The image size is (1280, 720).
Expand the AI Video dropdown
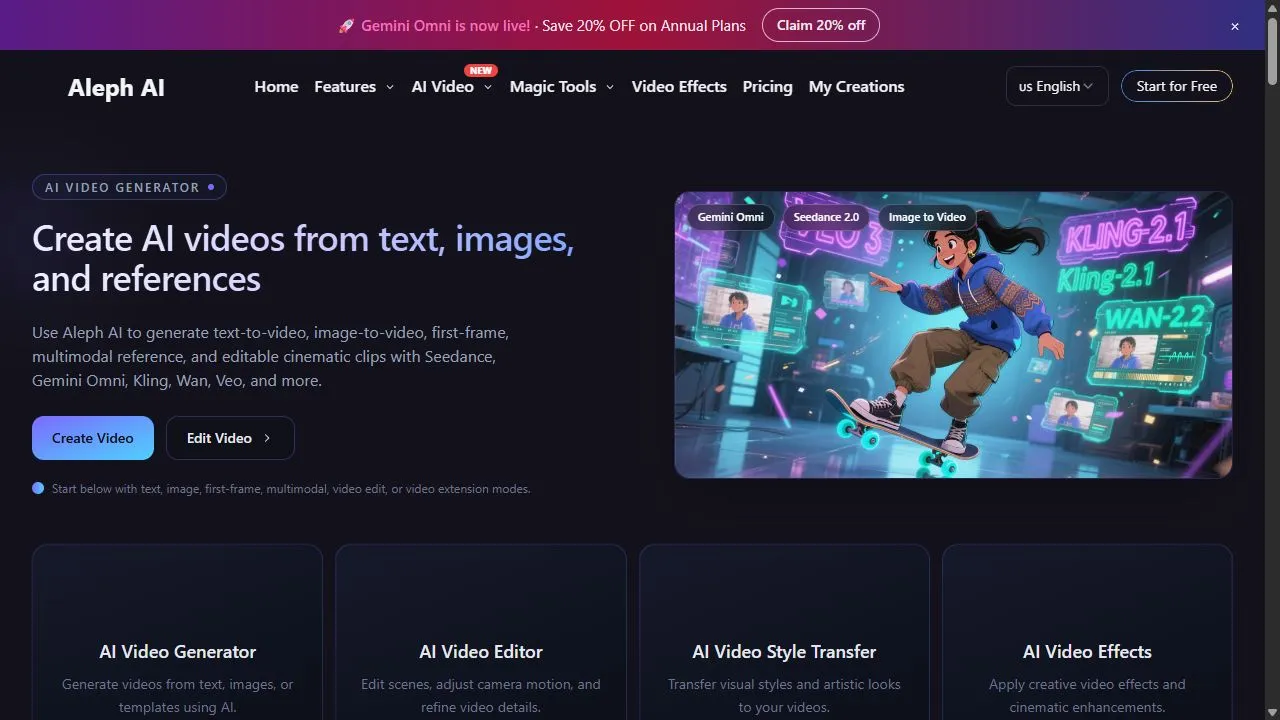click(452, 87)
